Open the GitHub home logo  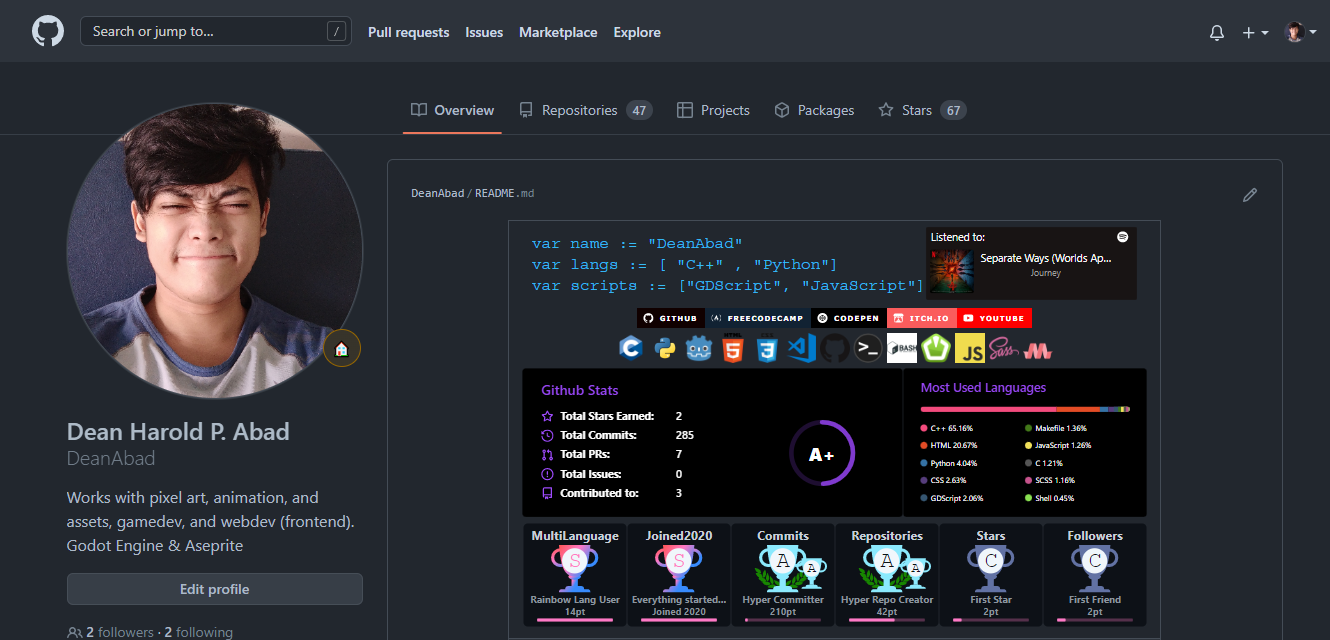coord(48,32)
